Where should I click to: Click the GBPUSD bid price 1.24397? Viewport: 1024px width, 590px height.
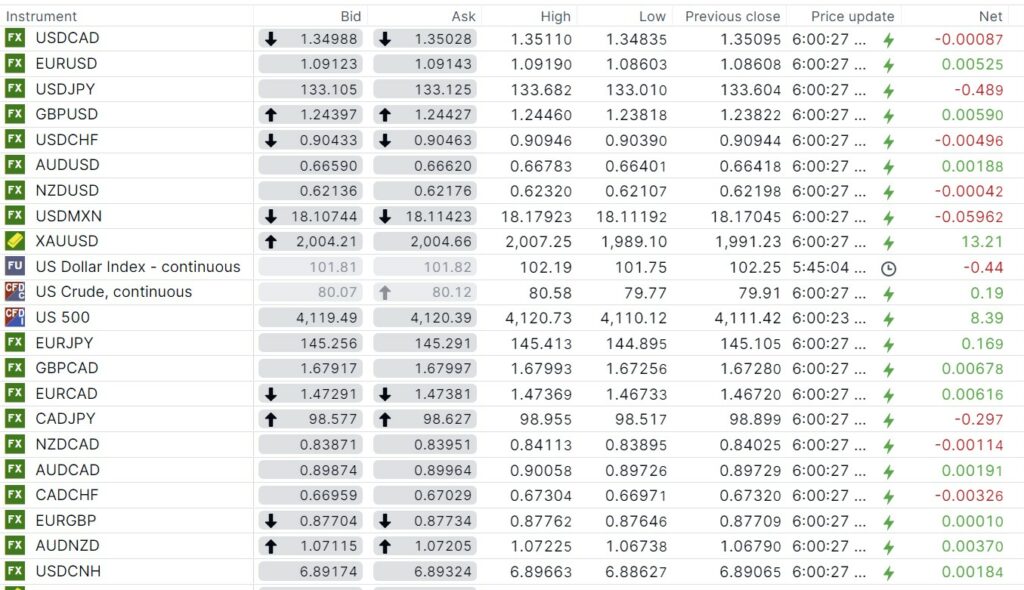327,115
